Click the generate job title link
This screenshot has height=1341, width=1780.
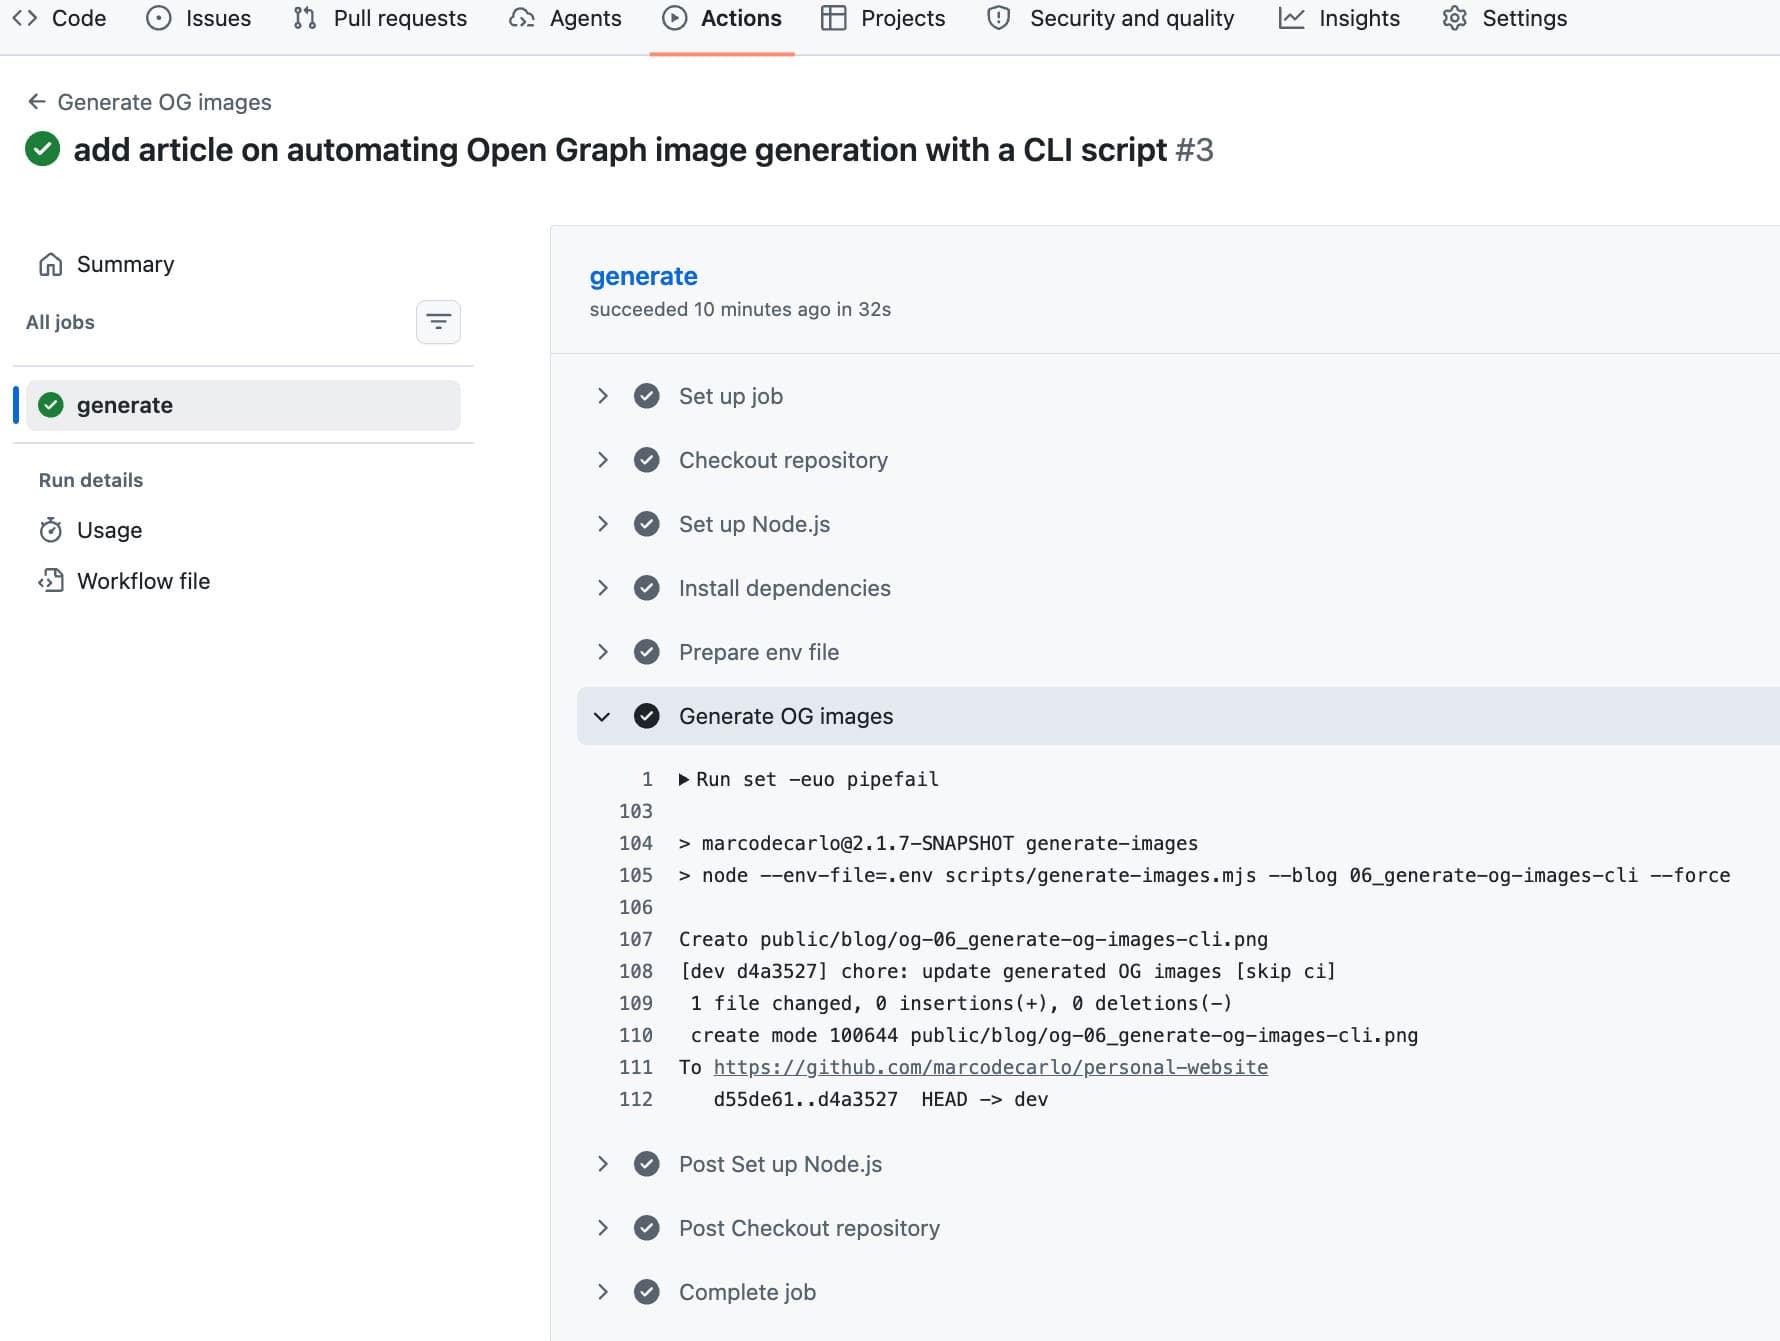coord(643,276)
